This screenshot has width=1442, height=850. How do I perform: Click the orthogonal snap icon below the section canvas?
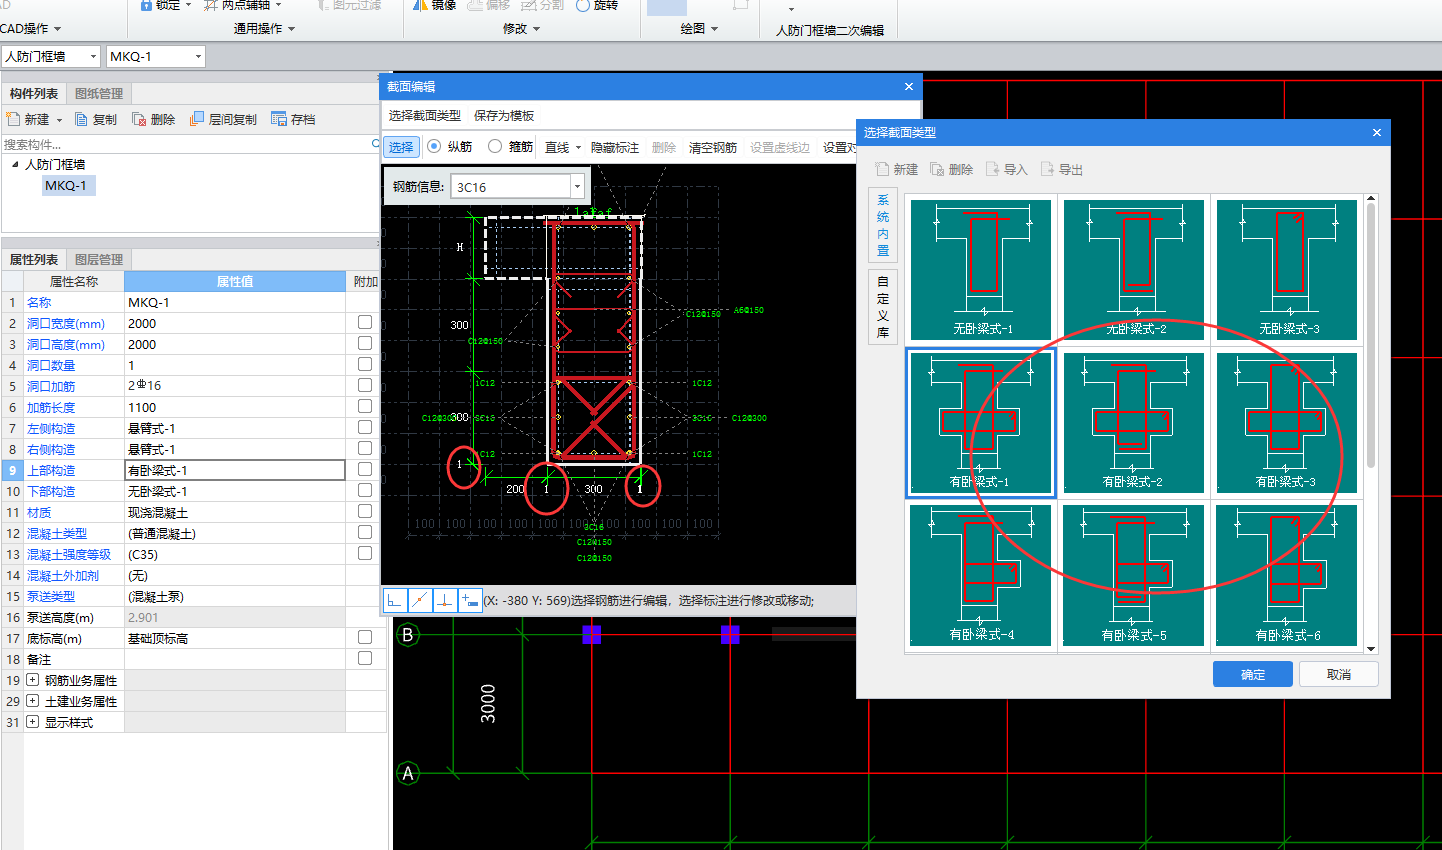click(395, 600)
